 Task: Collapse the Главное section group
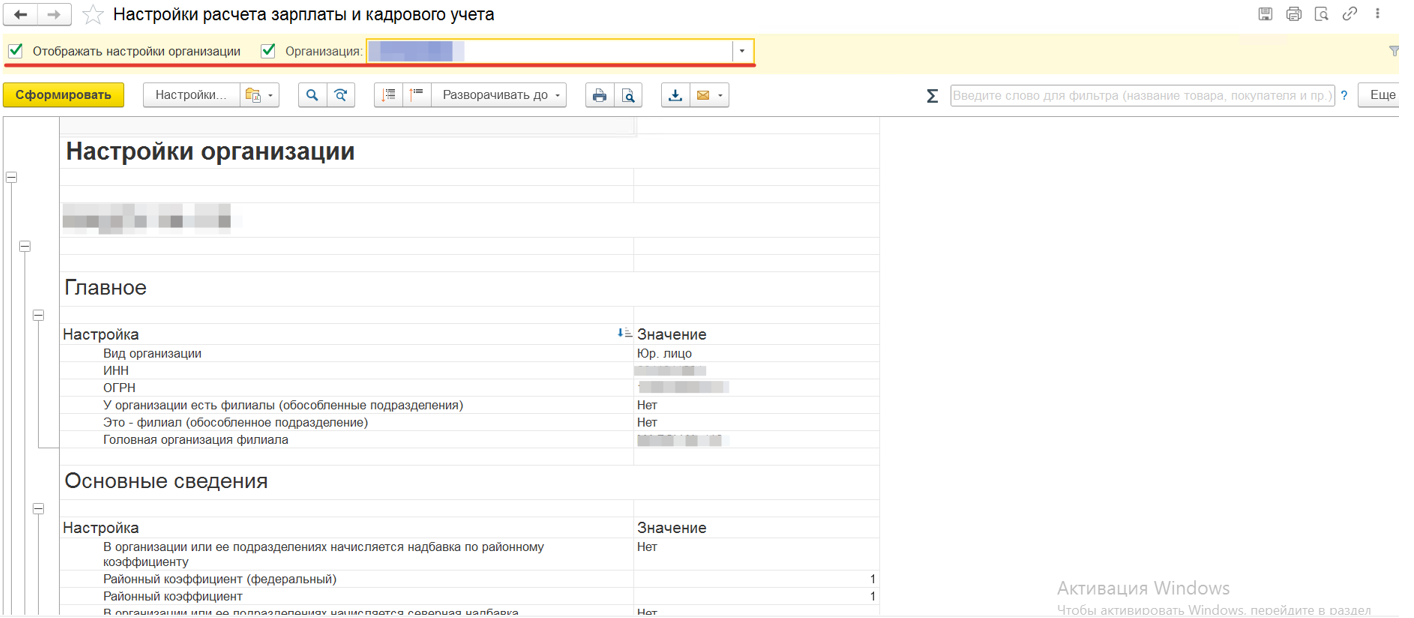click(38, 315)
